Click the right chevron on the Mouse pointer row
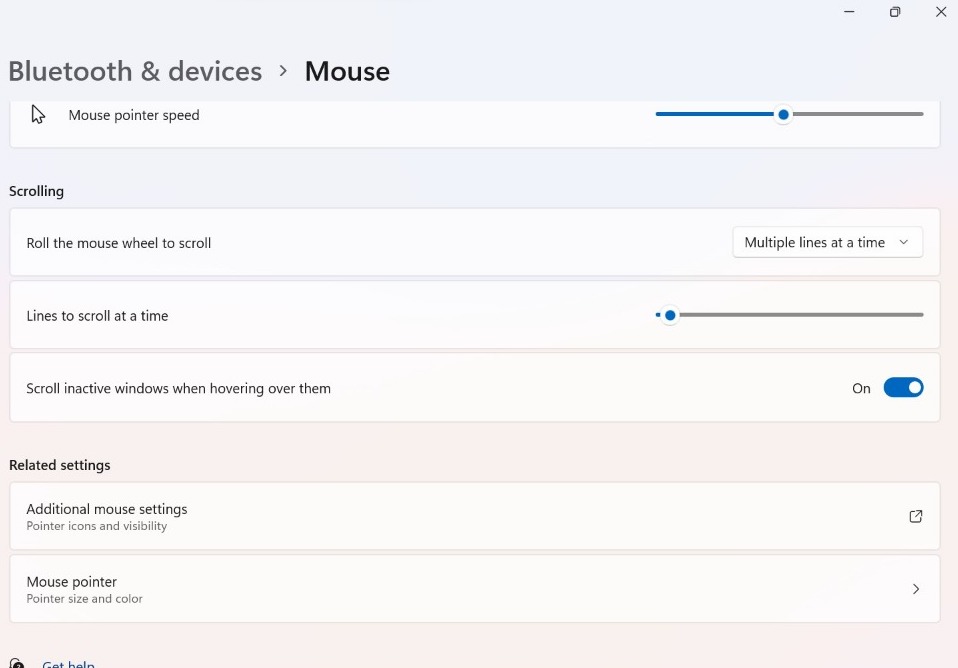Viewport: 958px width, 668px height. [915, 589]
